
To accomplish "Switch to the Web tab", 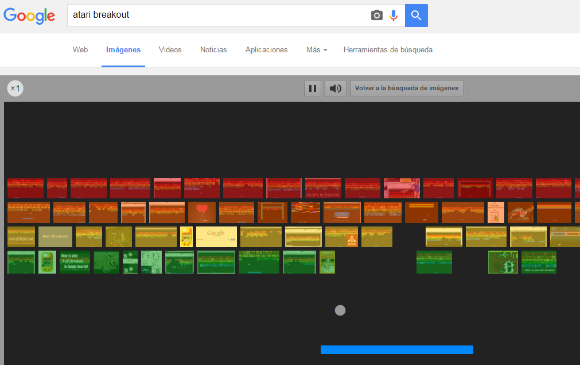I will [x=80, y=50].
